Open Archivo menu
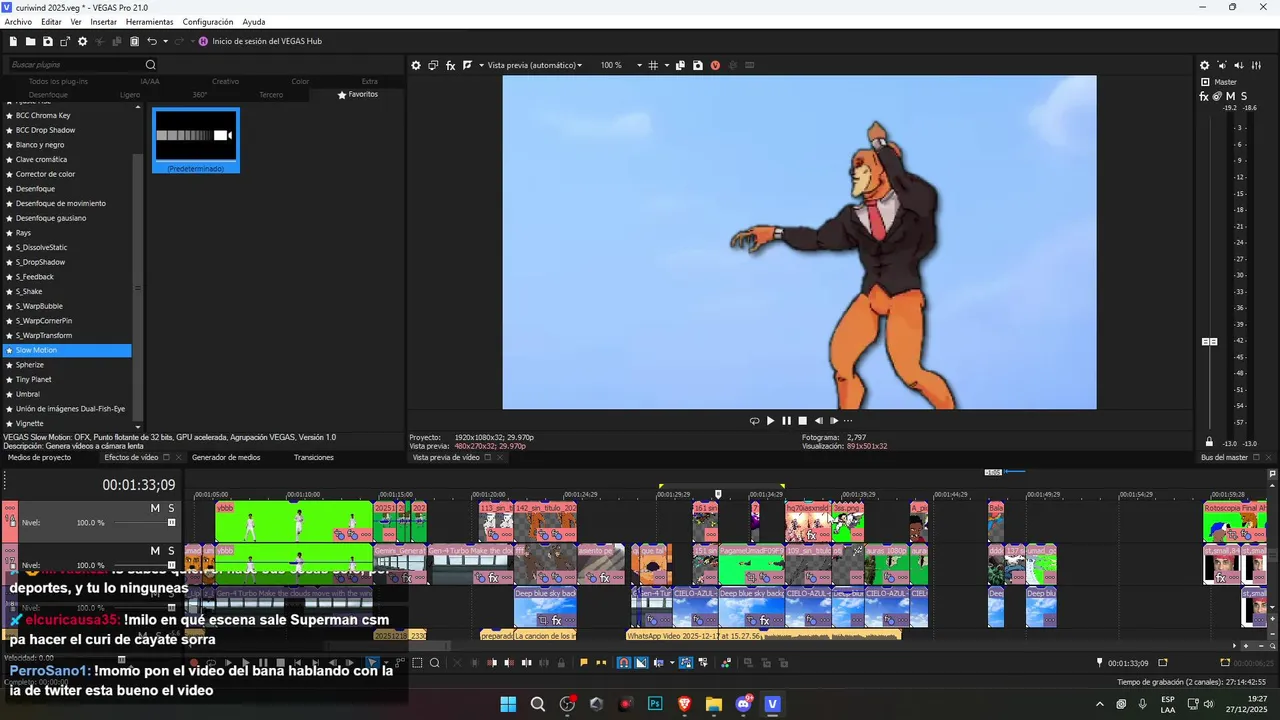The width and height of the screenshot is (1280, 720). coord(18,22)
